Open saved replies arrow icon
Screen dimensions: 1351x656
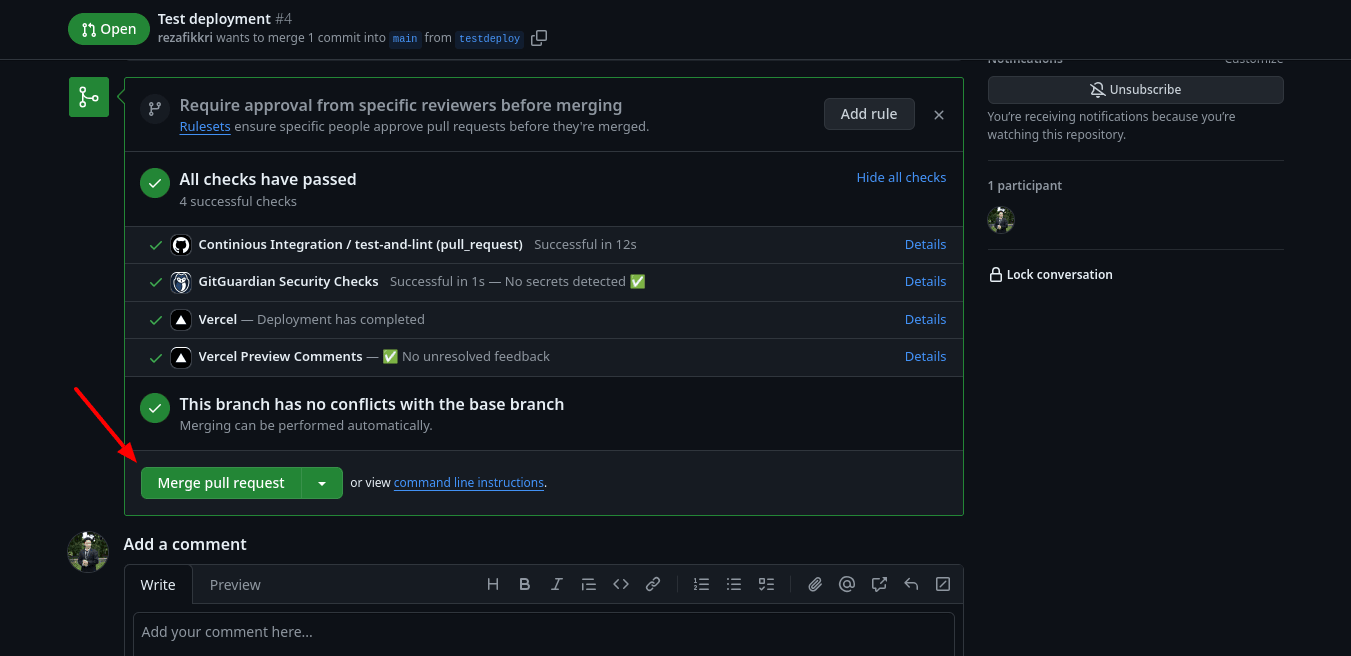pos(911,584)
